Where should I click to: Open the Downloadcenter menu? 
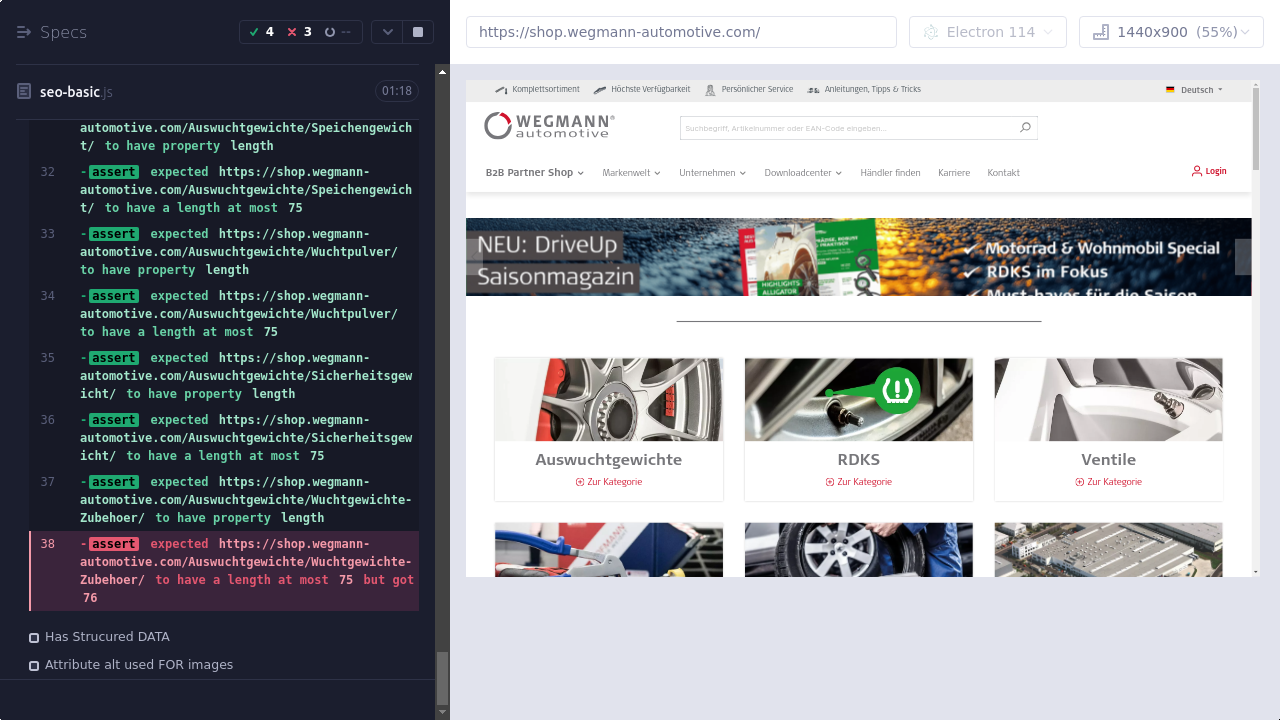click(x=802, y=173)
